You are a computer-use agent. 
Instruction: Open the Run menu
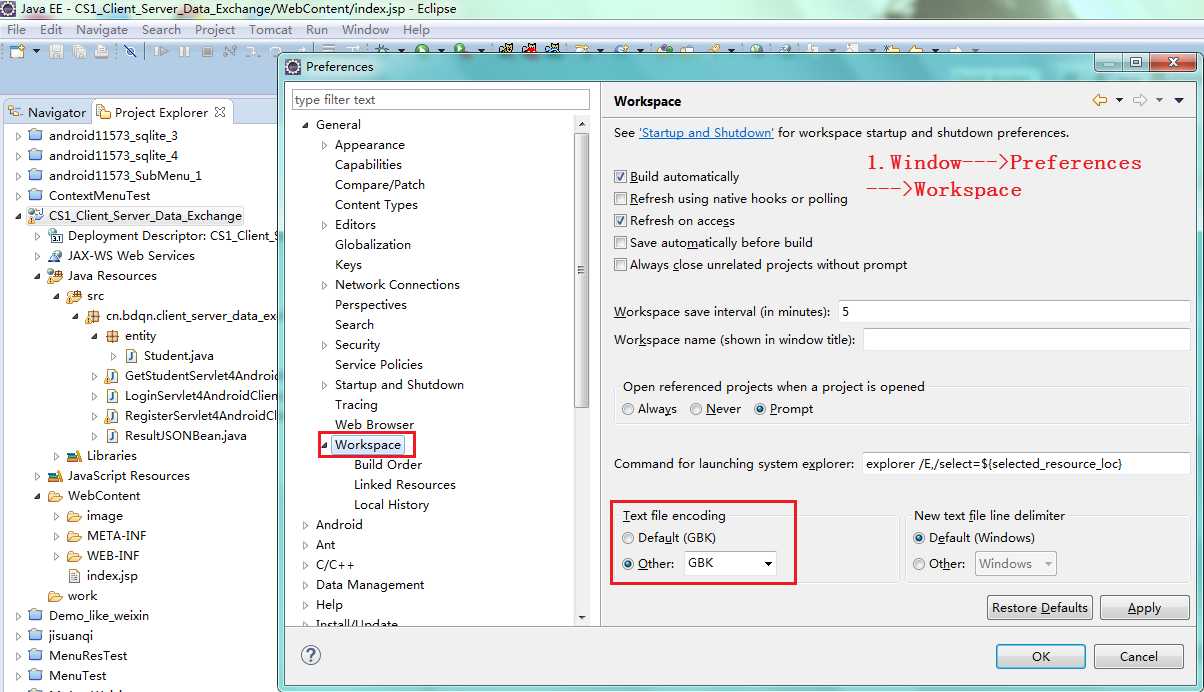point(317,29)
